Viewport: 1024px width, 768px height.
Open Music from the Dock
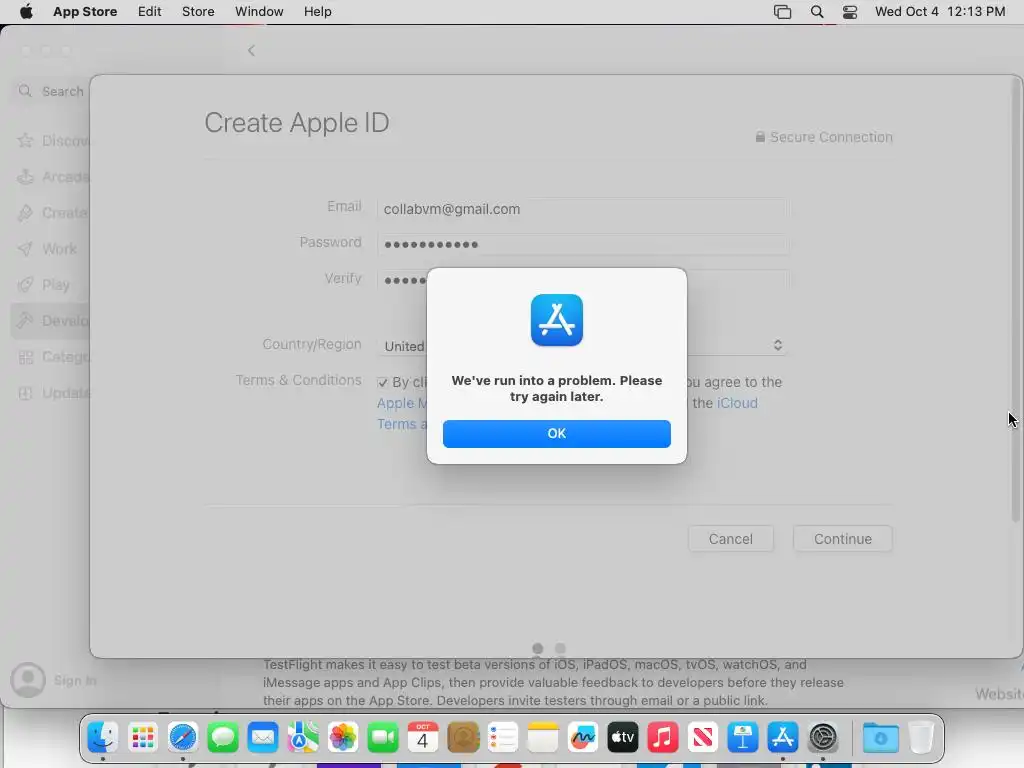pos(663,738)
